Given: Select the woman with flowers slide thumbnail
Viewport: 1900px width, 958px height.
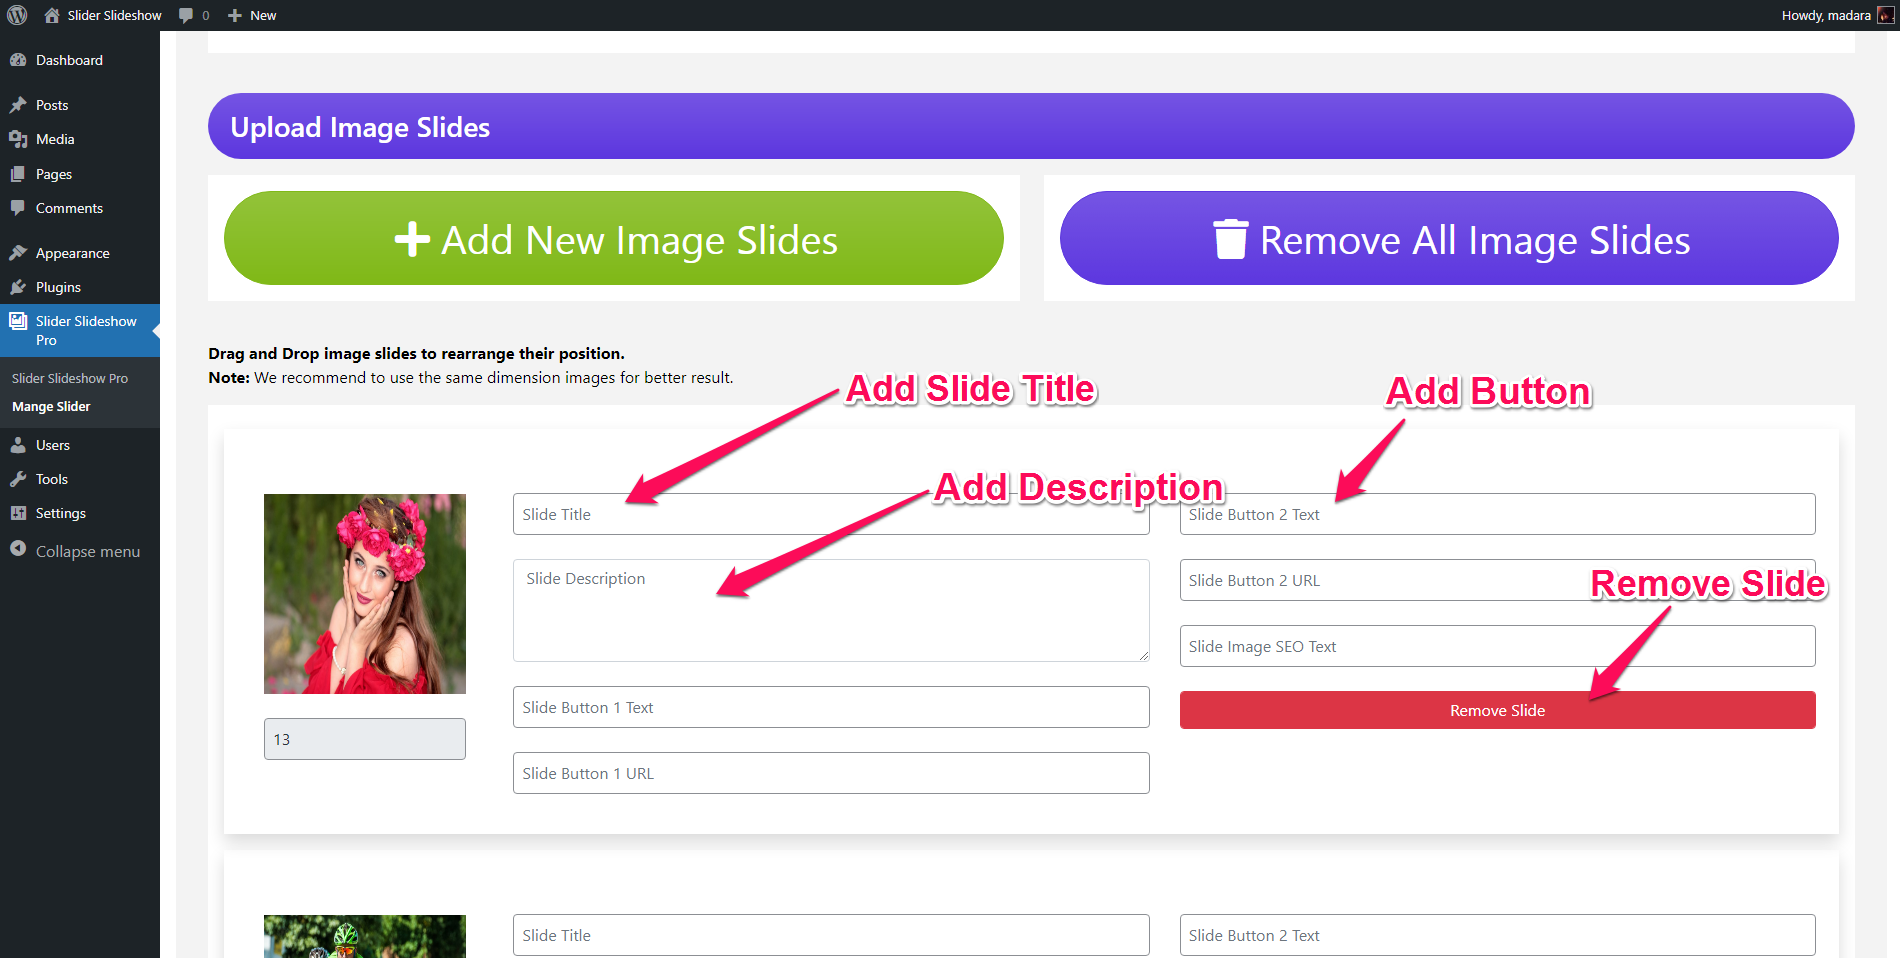Looking at the screenshot, I should tap(365, 594).
